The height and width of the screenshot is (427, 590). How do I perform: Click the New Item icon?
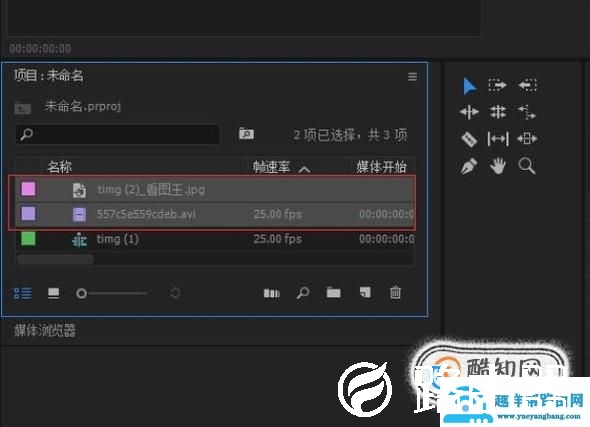click(x=365, y=292)
